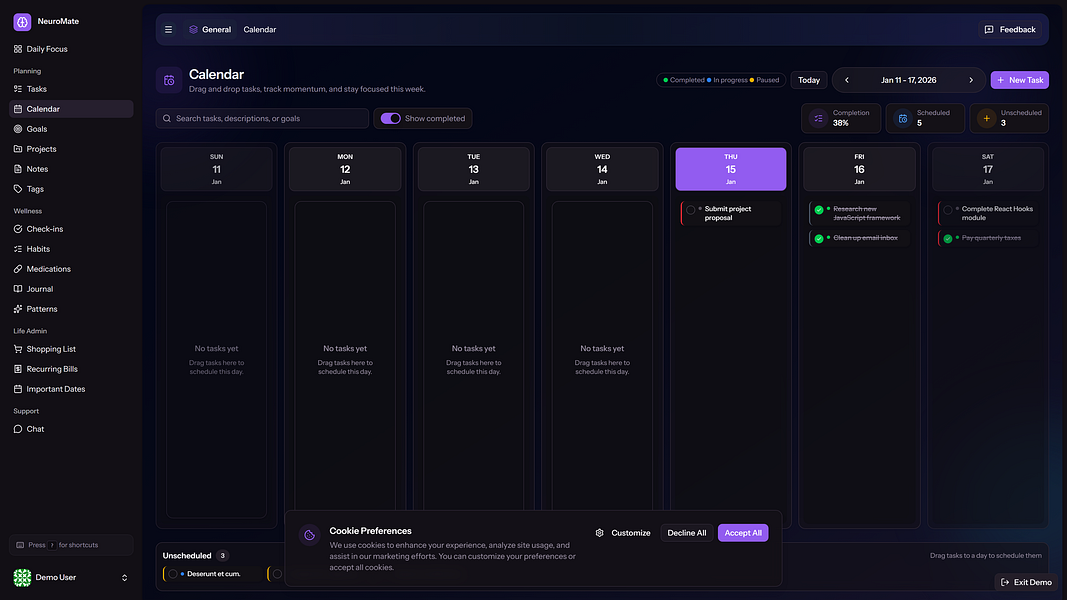This screenshot has width=1067, height=600.
Task: Open Projects in the sidebar
Action: tap(71, 149)
